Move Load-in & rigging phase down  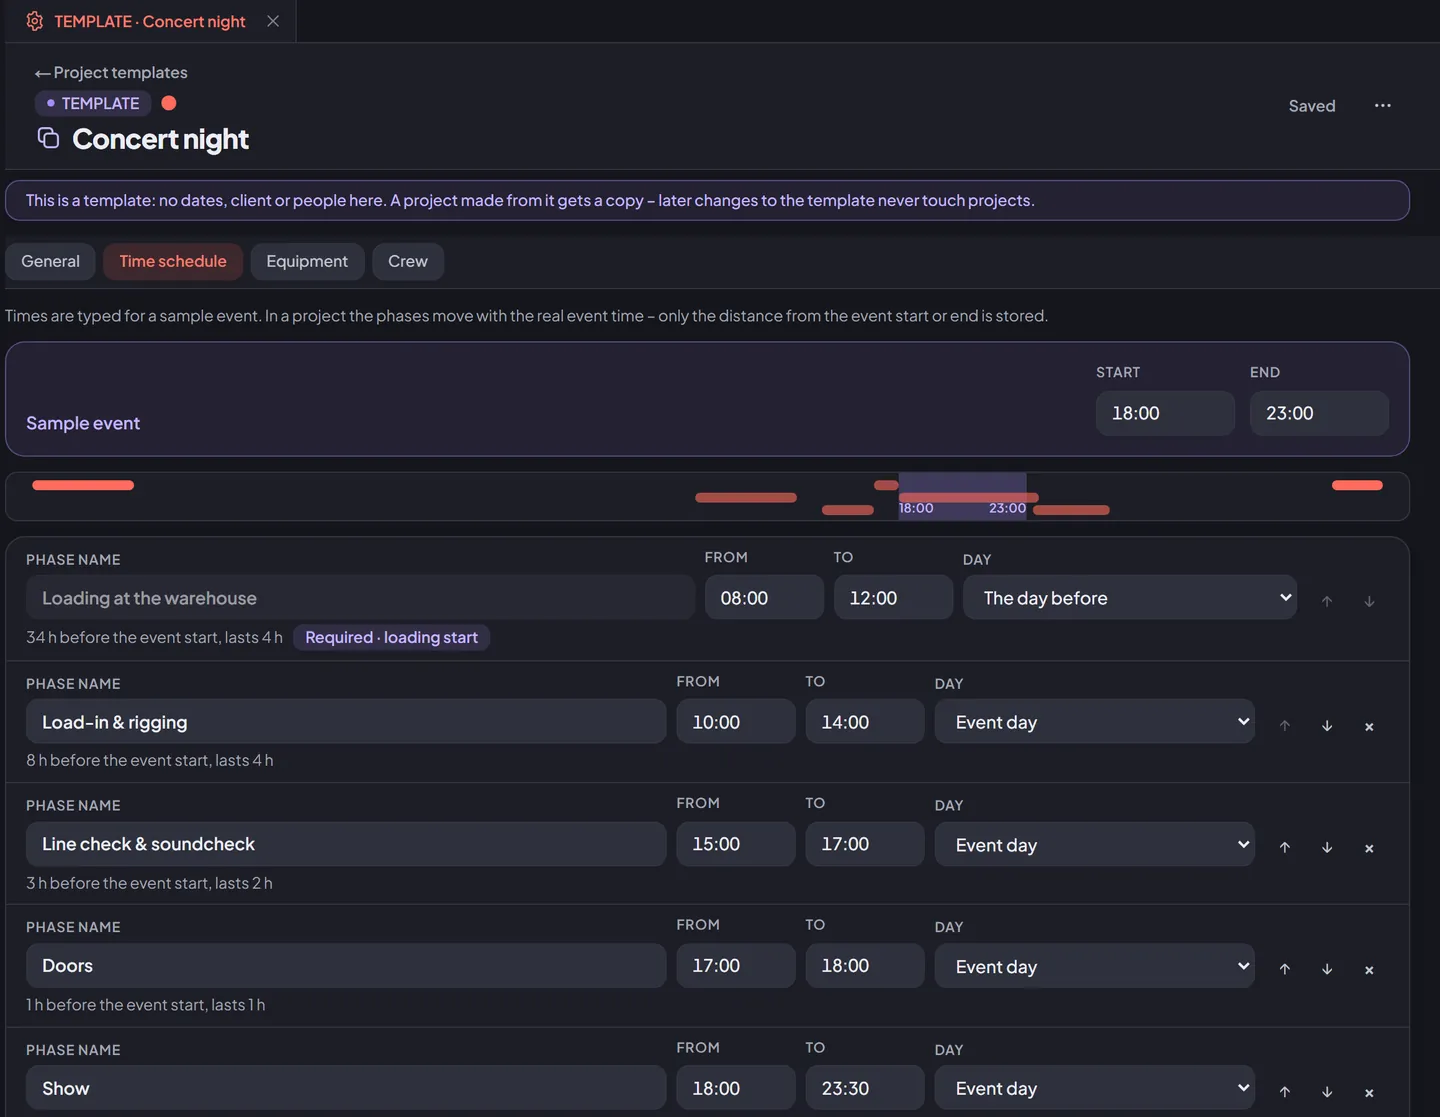point(1327,725)
